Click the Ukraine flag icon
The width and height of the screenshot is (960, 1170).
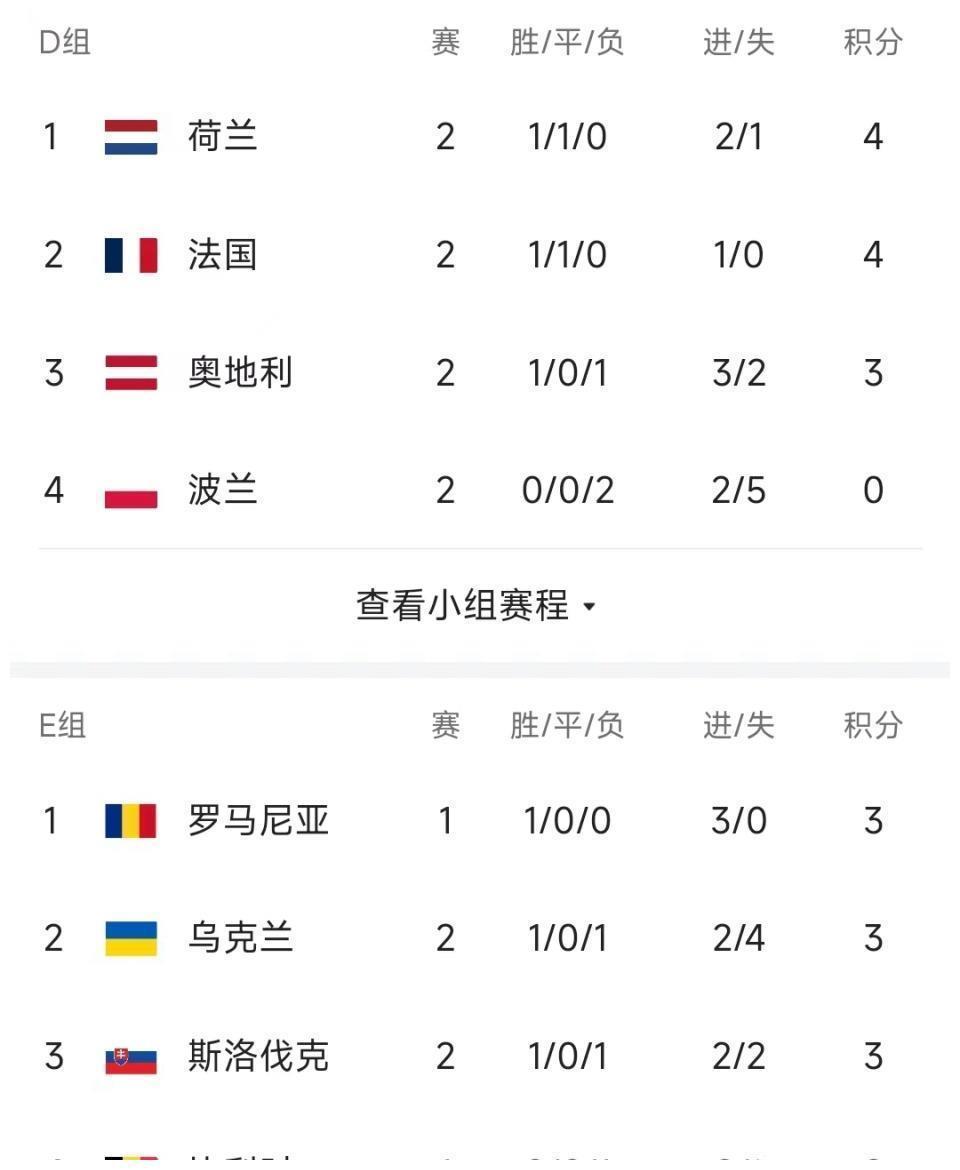click(131, 938)
